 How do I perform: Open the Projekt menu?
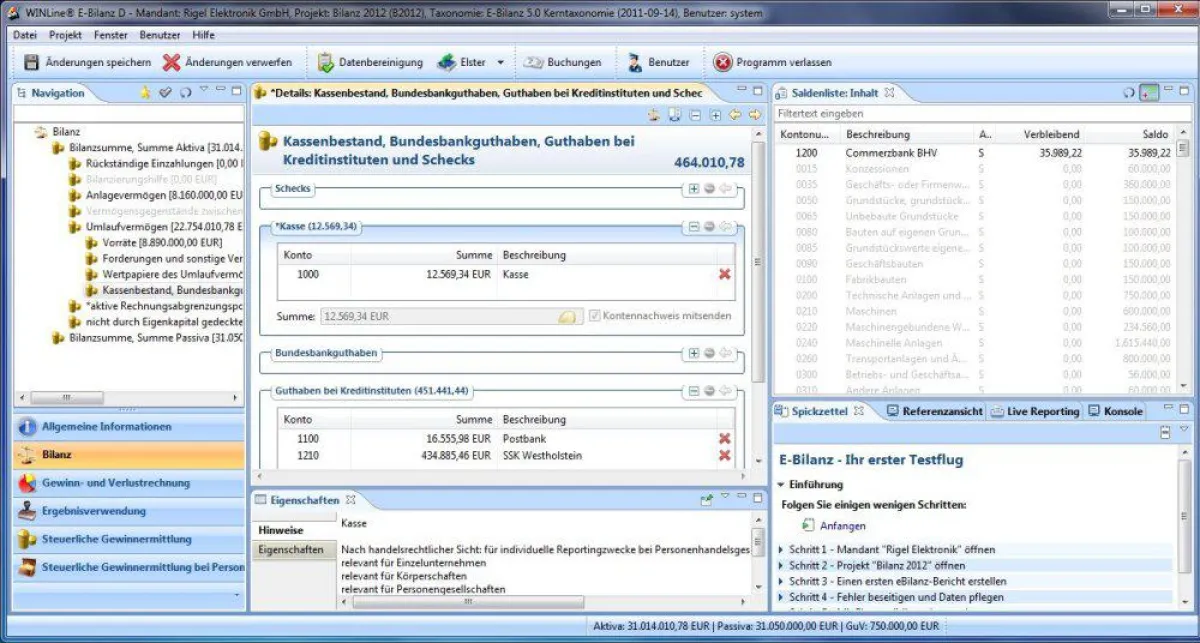pos(66,34)
